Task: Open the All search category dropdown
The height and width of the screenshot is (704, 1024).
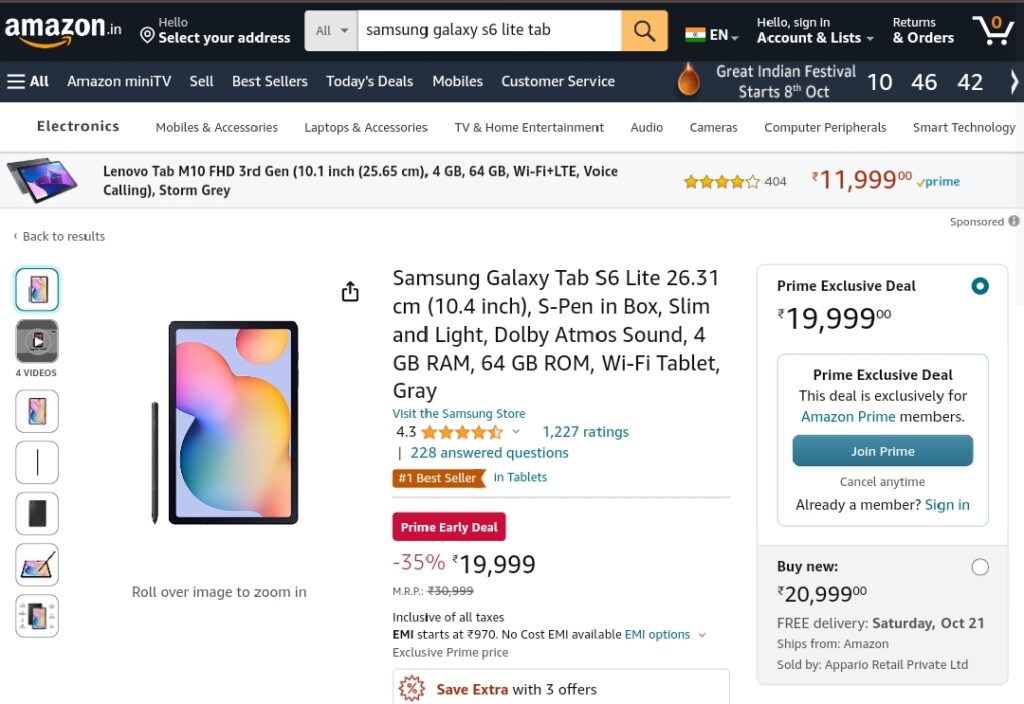Action: tap(331, 31)
